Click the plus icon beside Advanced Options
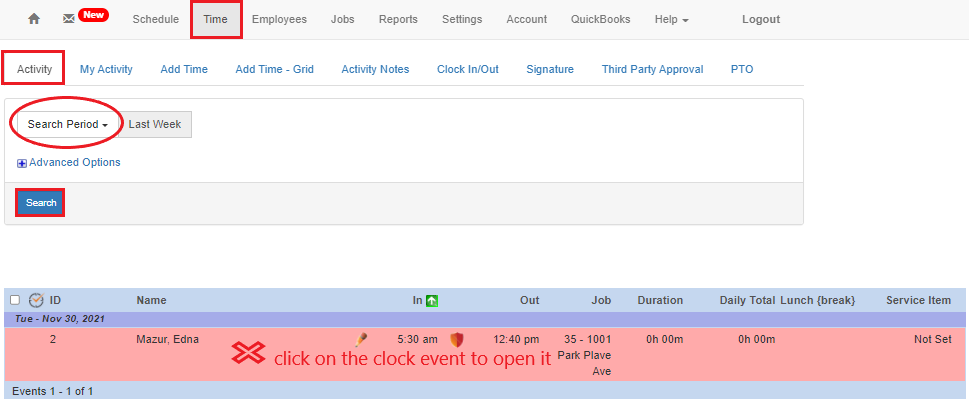The height and width of the screenshot is (399, 969). tap(22, 163)
